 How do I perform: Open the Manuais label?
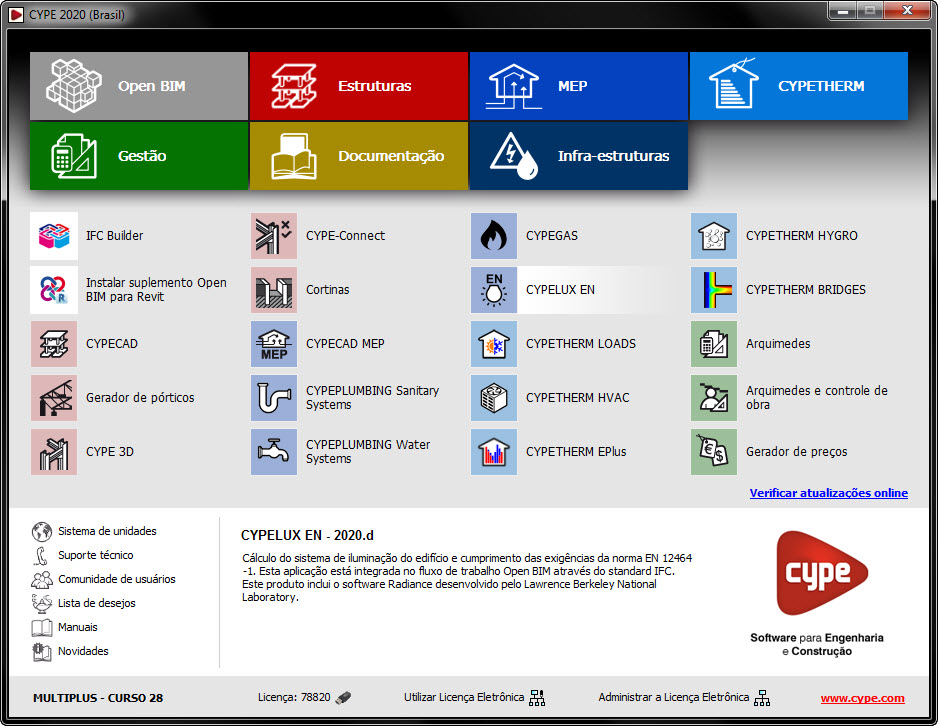pos(78,627)
